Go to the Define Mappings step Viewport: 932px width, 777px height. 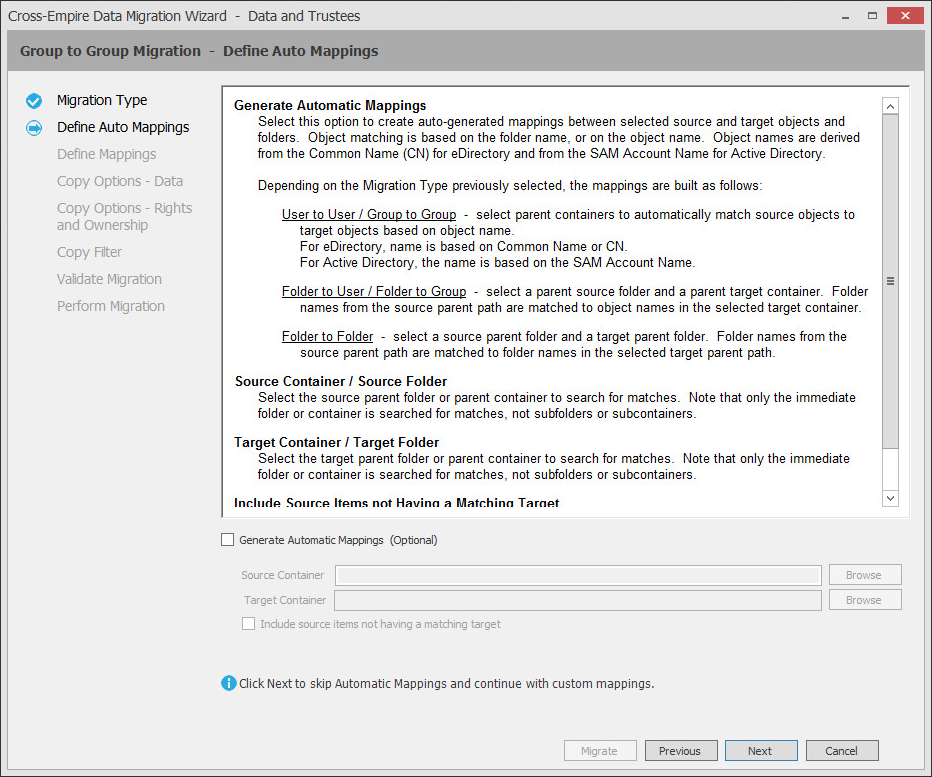pyautogui.click(x=106, y=154)
